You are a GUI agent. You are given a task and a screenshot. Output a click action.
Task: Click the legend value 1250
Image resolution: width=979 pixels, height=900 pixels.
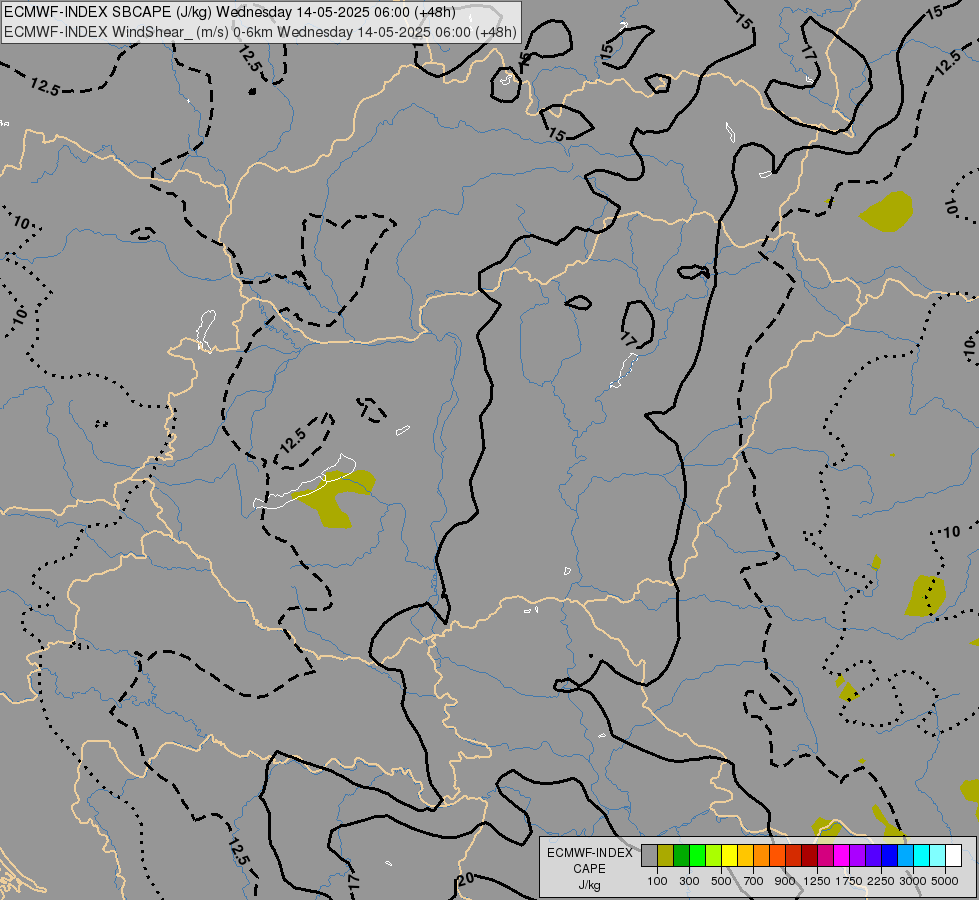pyautogui.click(x=817, y=881)
